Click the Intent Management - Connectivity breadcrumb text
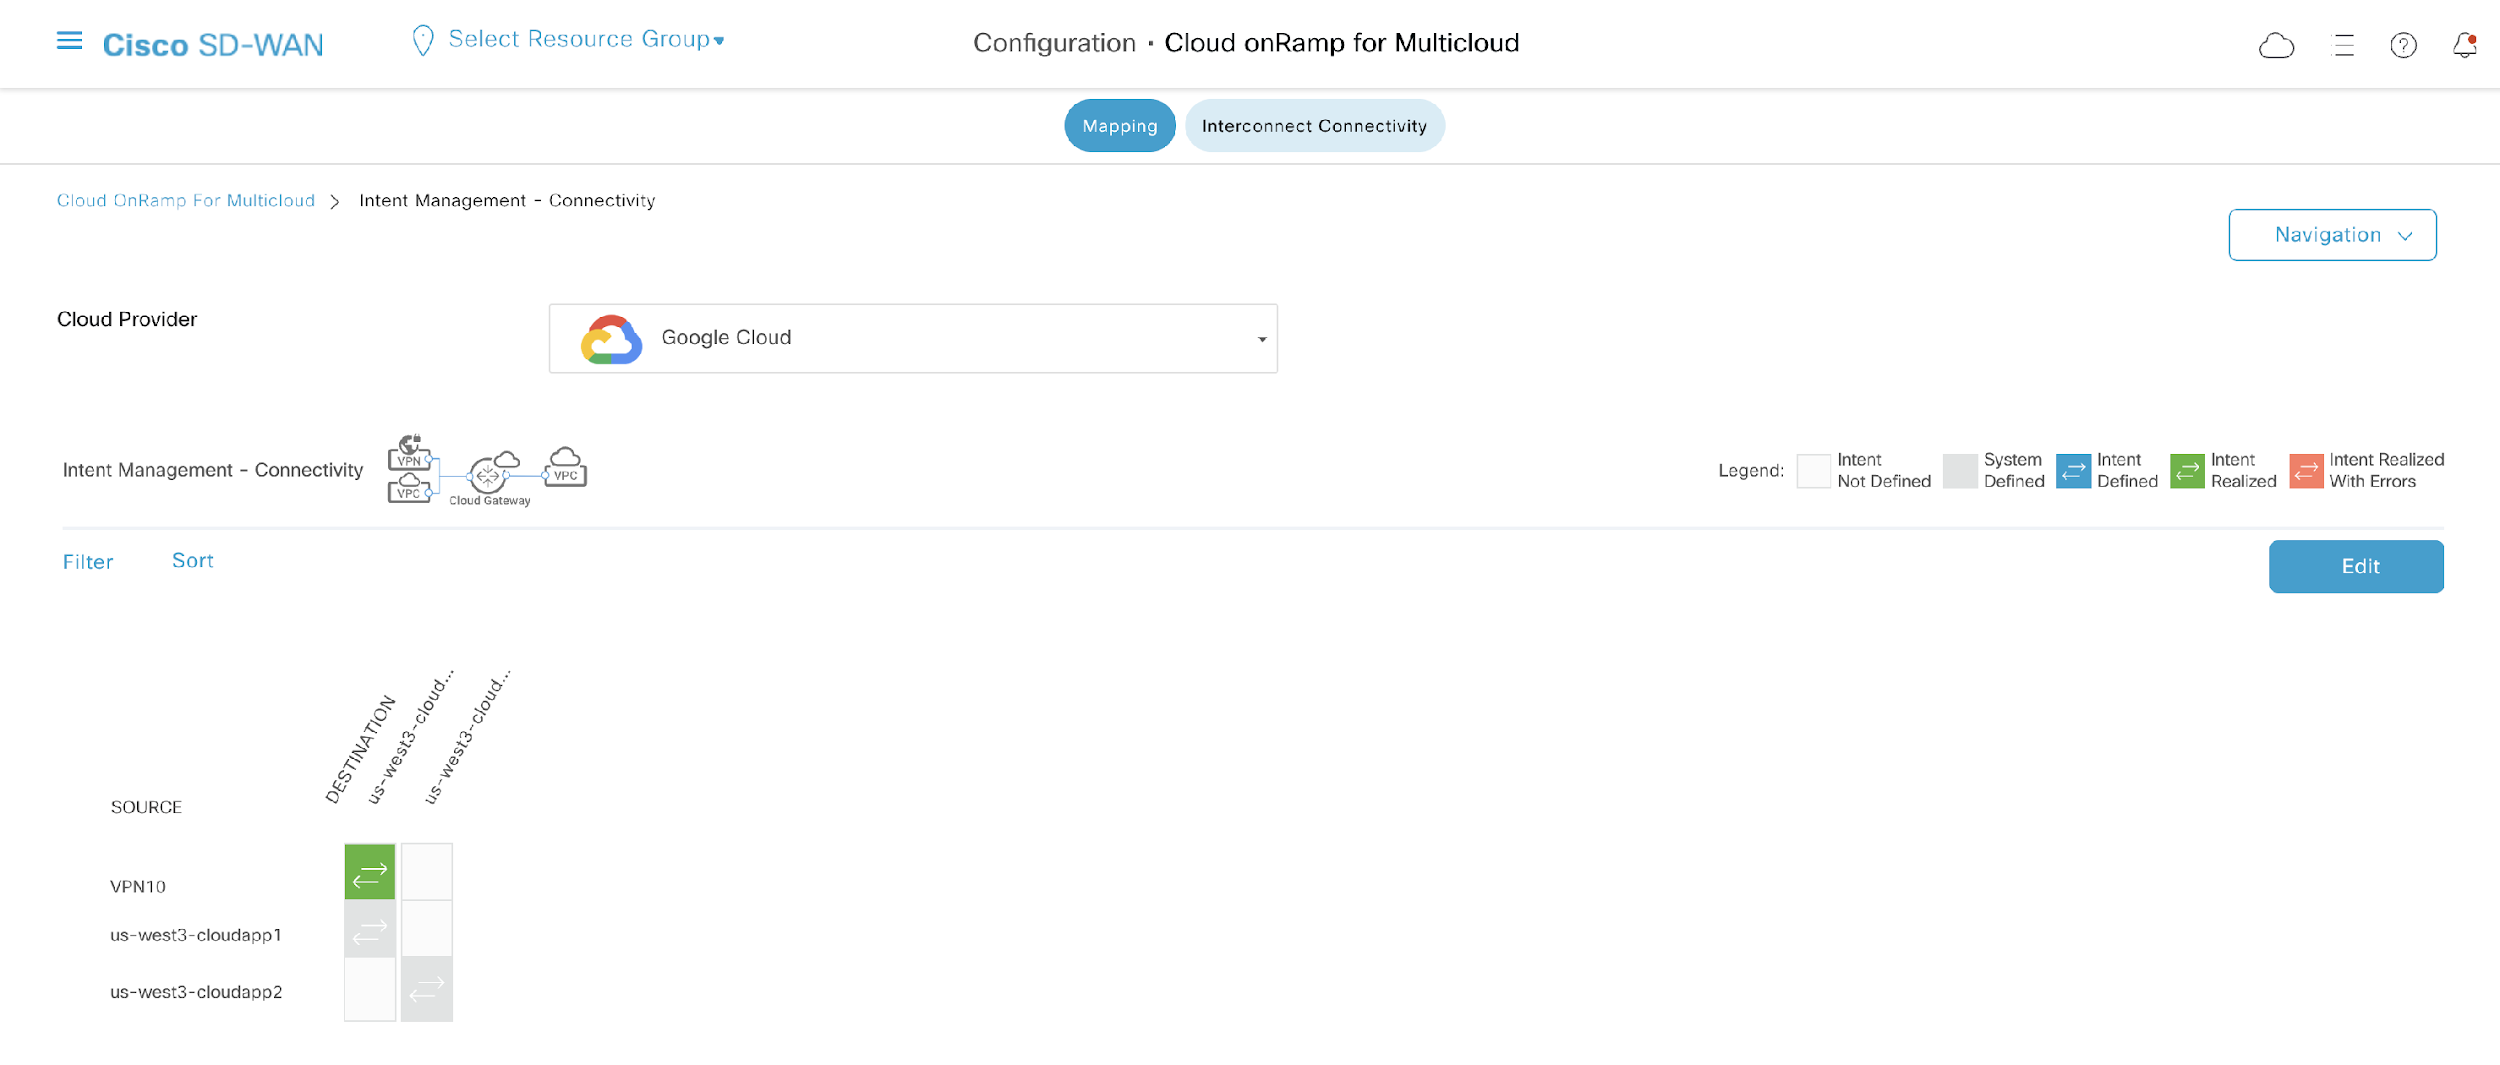 [x=507, y=201]
